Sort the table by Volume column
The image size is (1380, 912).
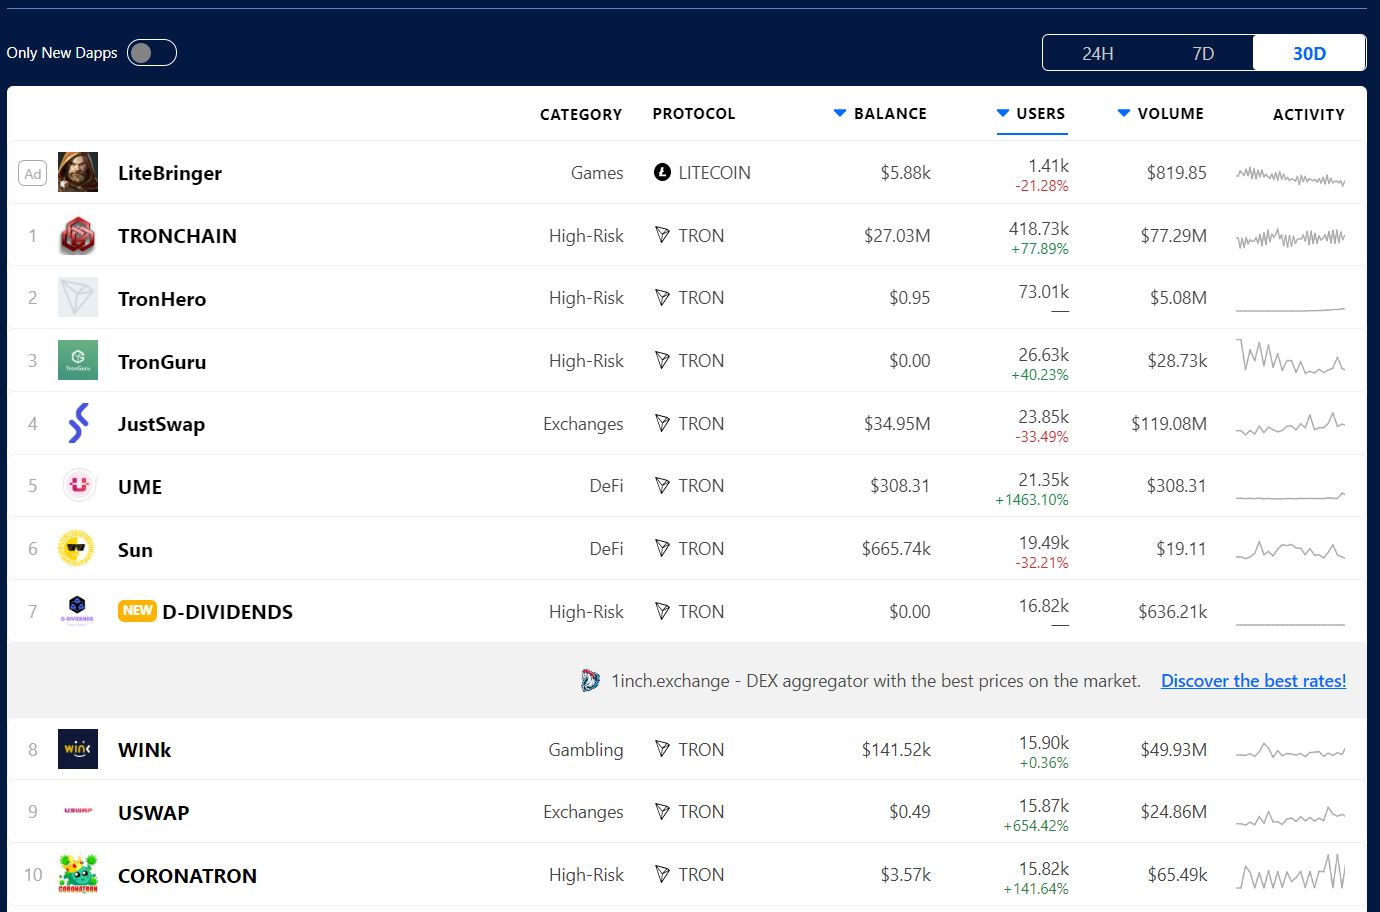tap(1160, 114)
